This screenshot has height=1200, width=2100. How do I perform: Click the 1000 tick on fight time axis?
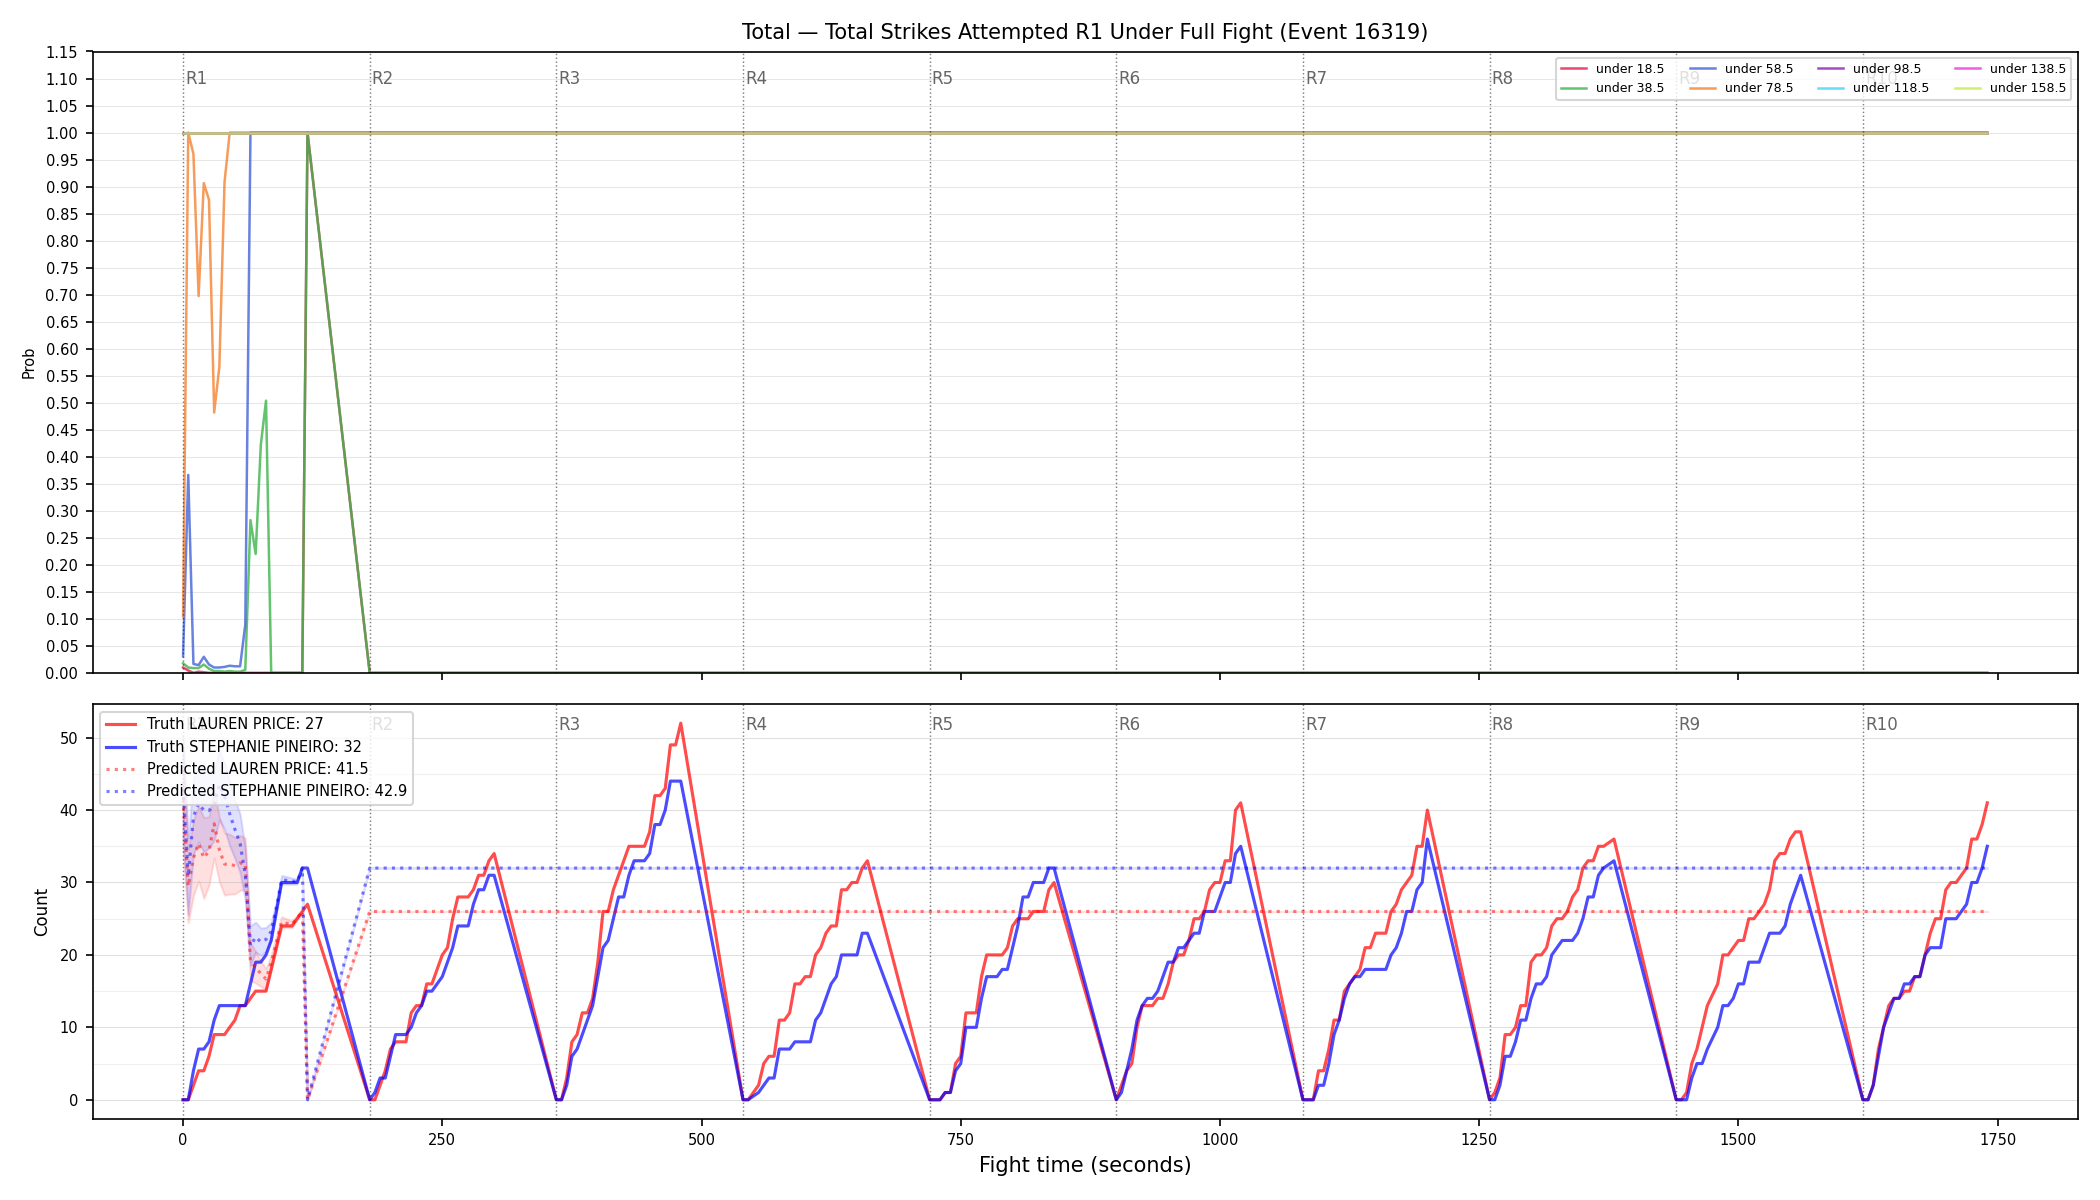click(x=1219, y=1139)
